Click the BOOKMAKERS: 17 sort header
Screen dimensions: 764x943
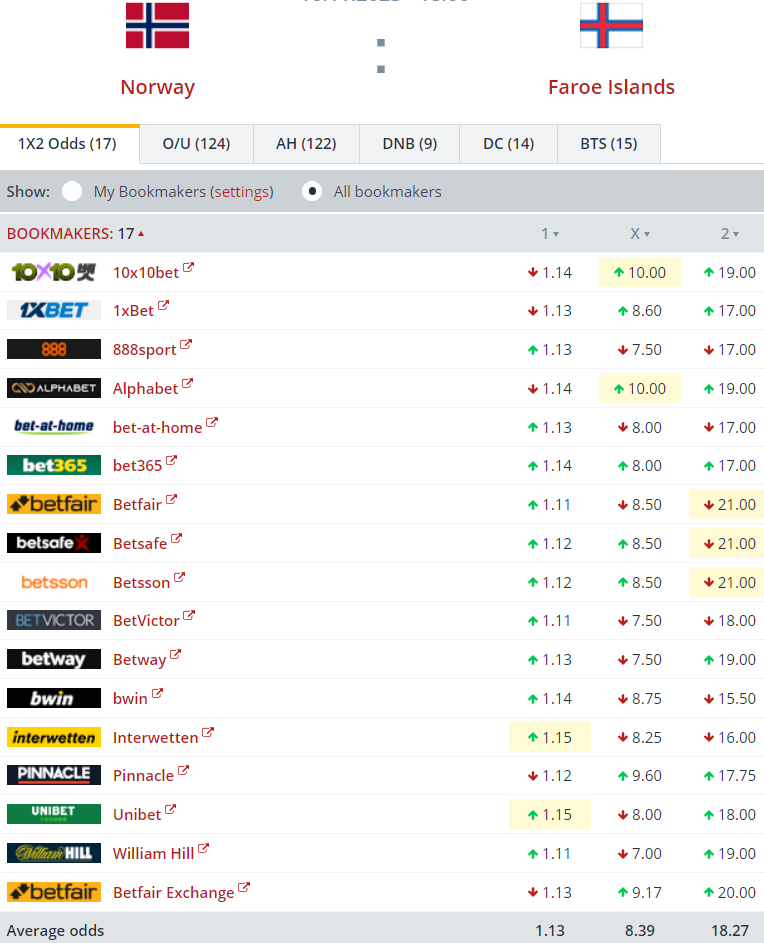tap(75, 234)
